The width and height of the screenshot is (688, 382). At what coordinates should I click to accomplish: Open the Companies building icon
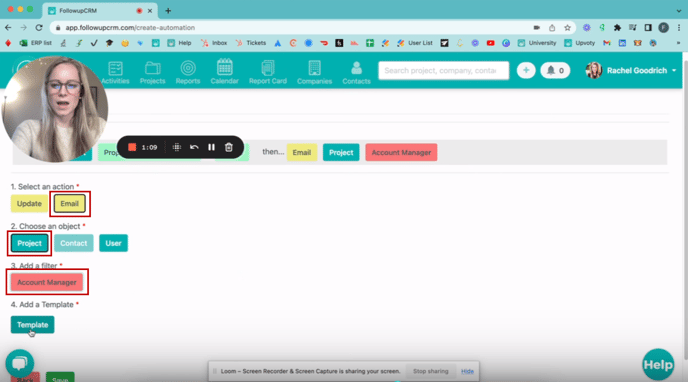[x=314, y=72]
